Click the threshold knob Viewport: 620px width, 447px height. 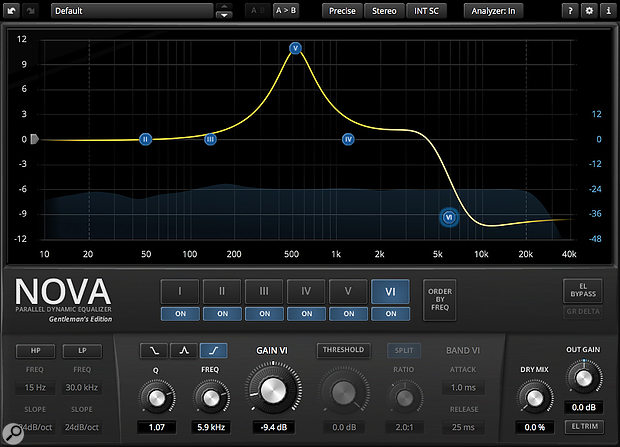click(x=344, y=392)
